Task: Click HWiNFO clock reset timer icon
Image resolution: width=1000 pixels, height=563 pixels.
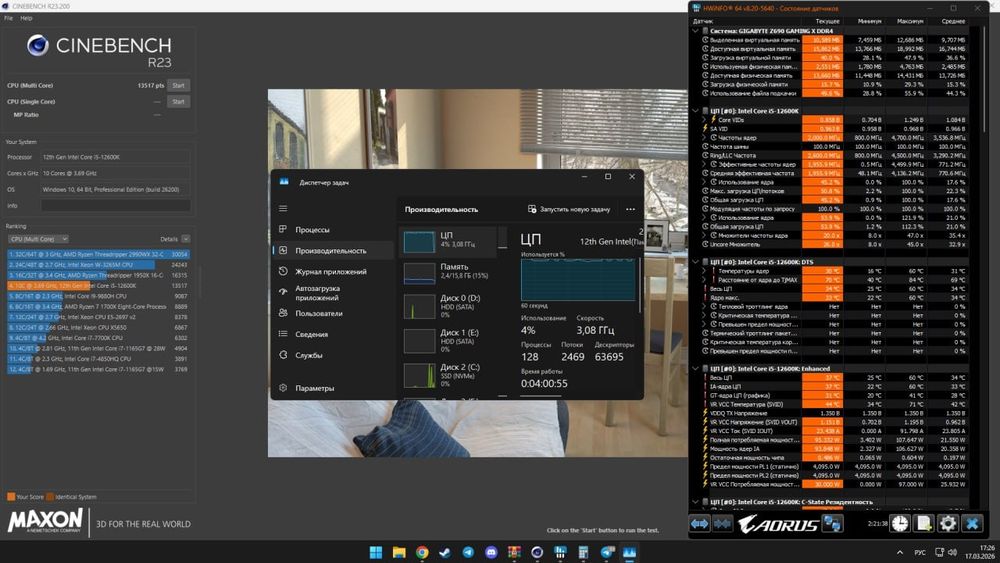Action: [x=900, y=523]
